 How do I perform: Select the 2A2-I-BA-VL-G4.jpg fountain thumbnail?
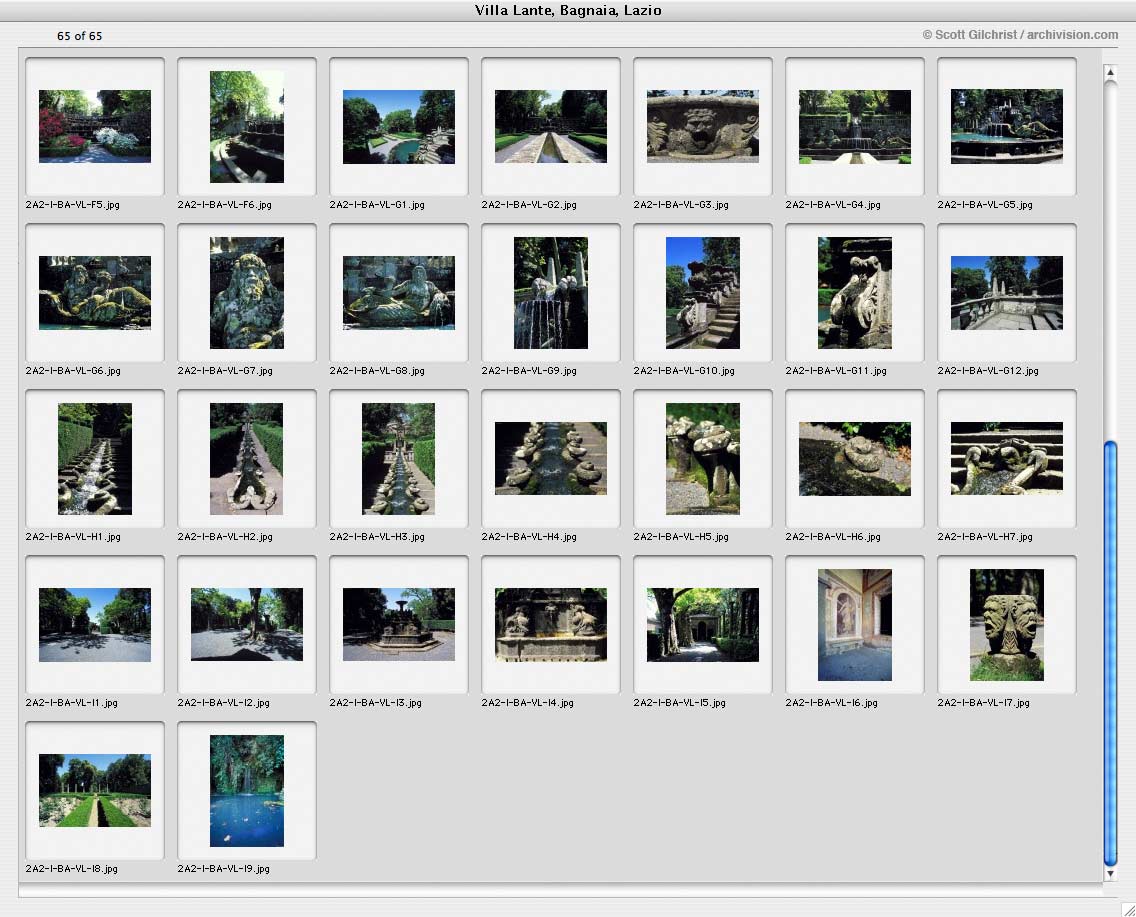[855, 126]
